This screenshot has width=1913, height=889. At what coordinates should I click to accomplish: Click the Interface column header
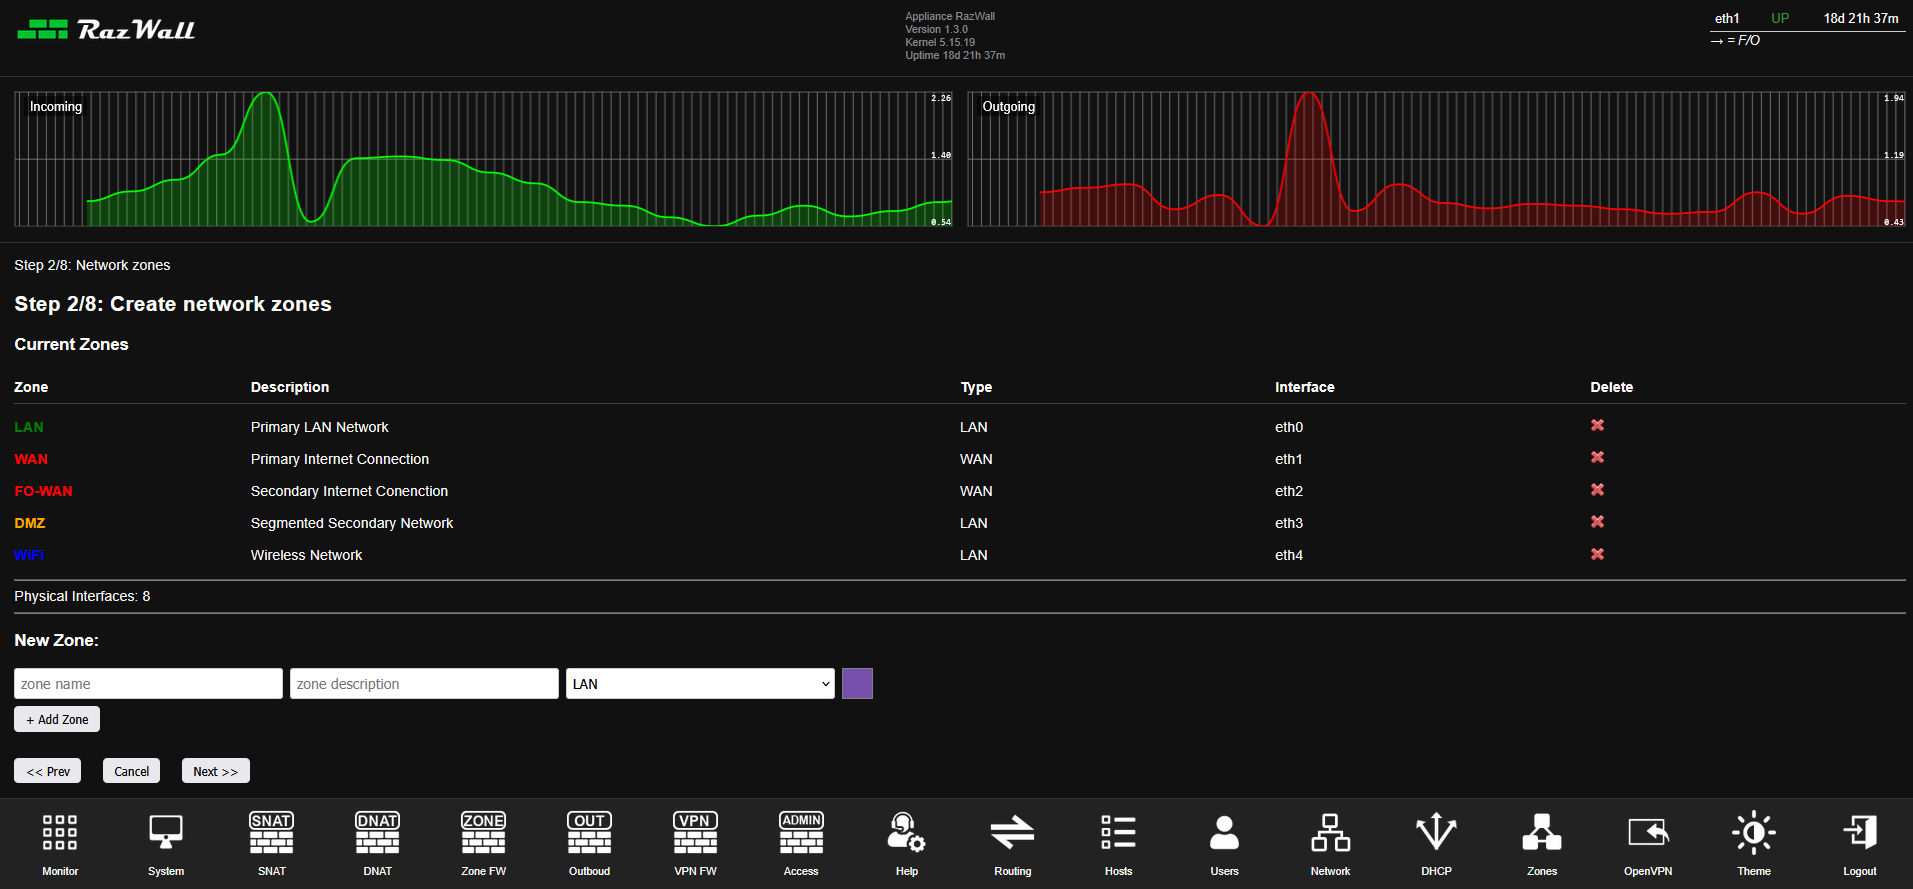tap(1305, 387)
